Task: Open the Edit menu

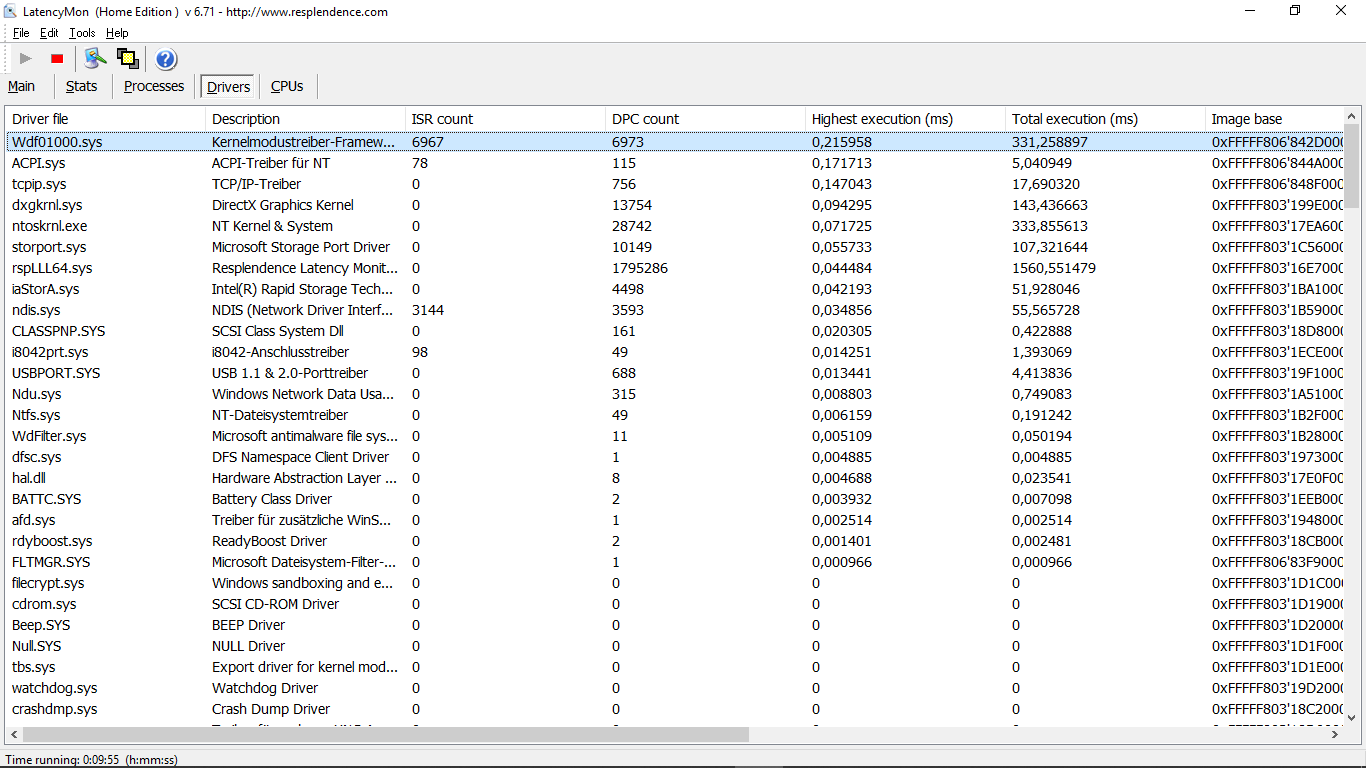Action: coord(49,33)
